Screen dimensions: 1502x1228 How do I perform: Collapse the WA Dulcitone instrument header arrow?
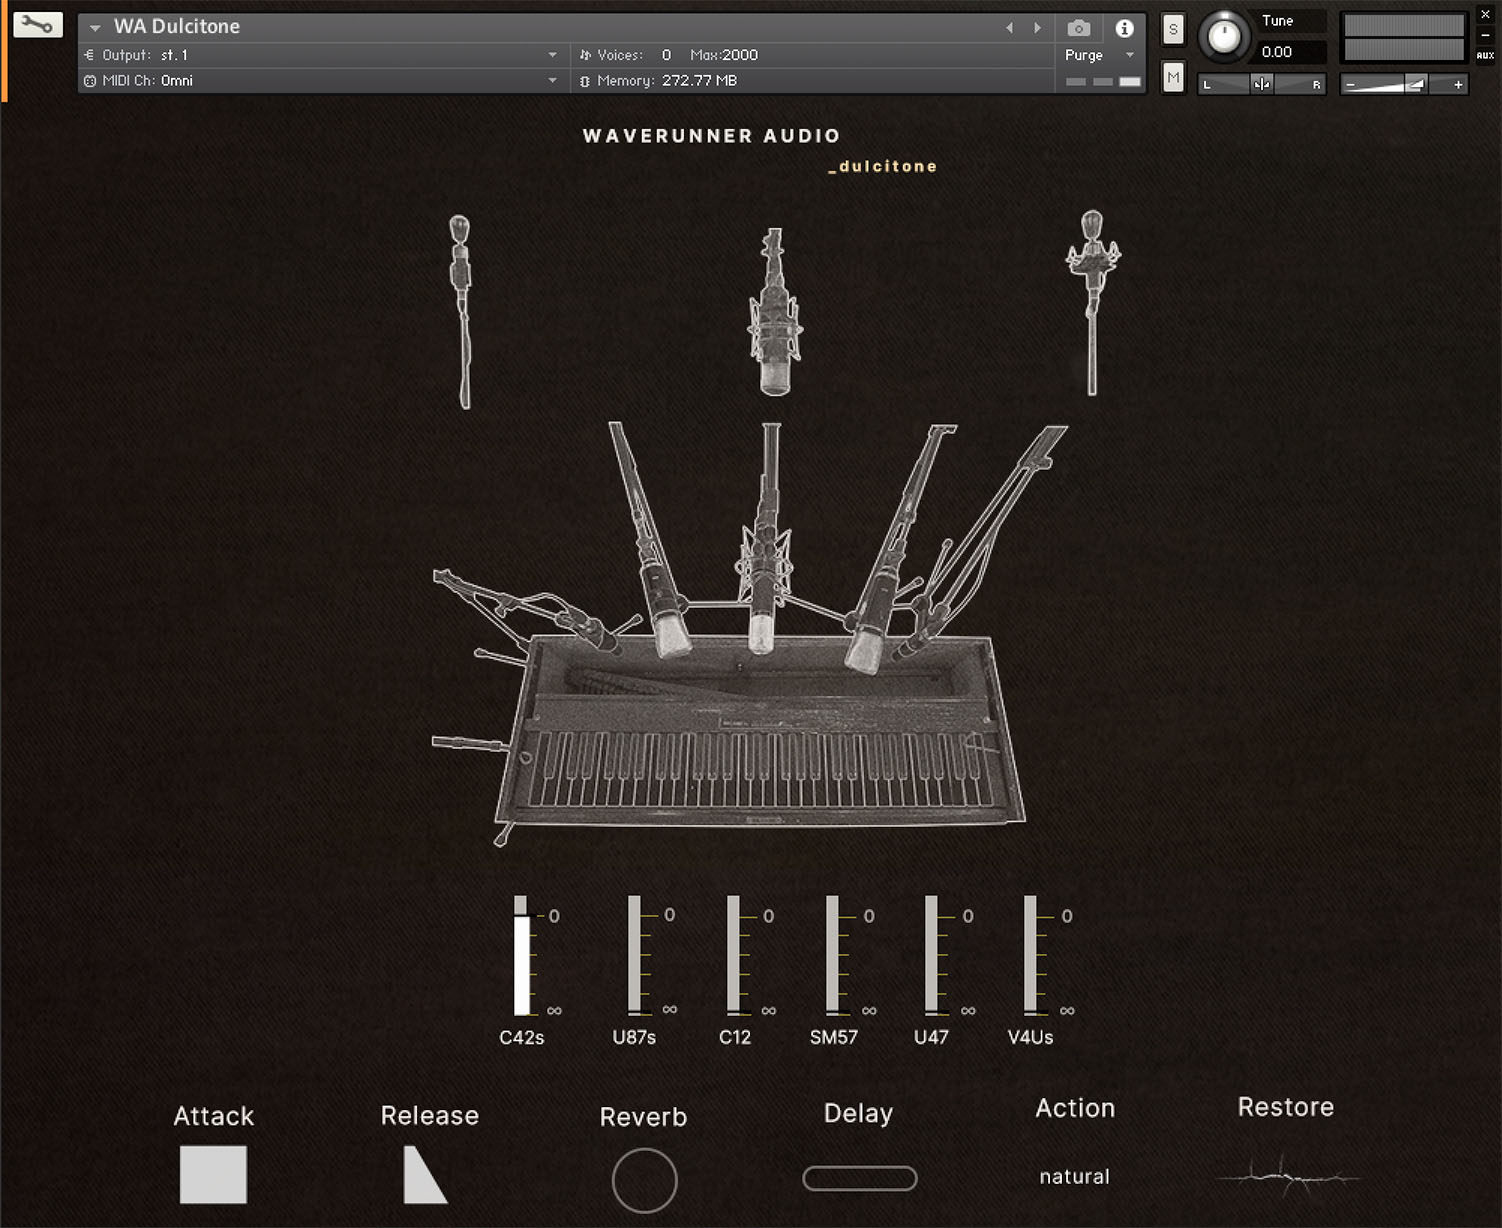tap(95, 28)
